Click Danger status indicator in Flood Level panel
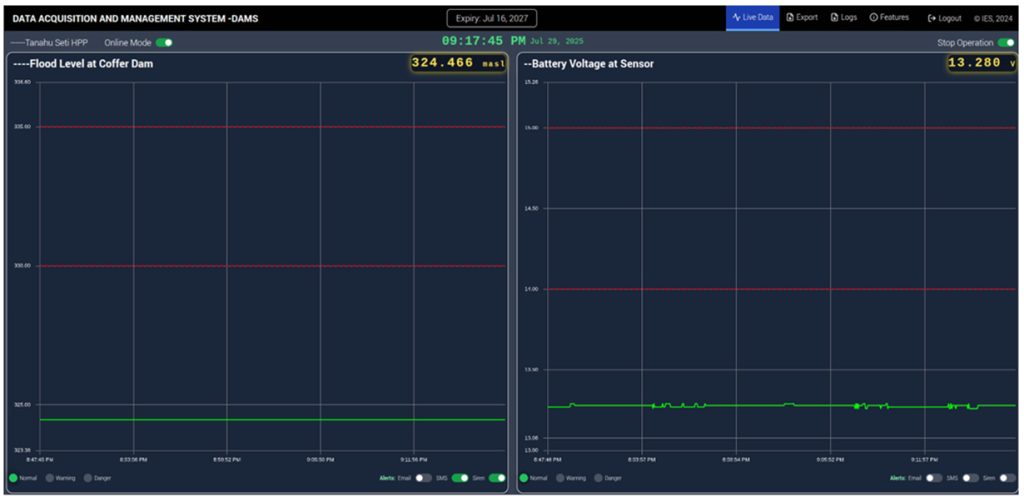1024x502 pixels. [x=88, y=478]
